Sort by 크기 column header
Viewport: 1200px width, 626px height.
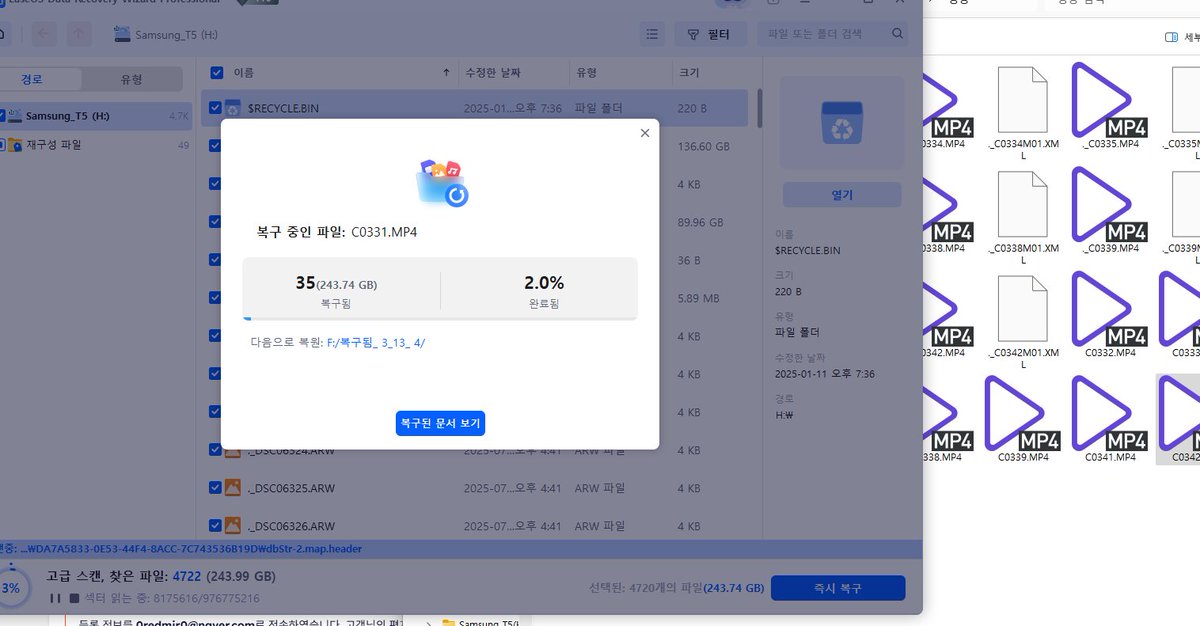(690, 73)
